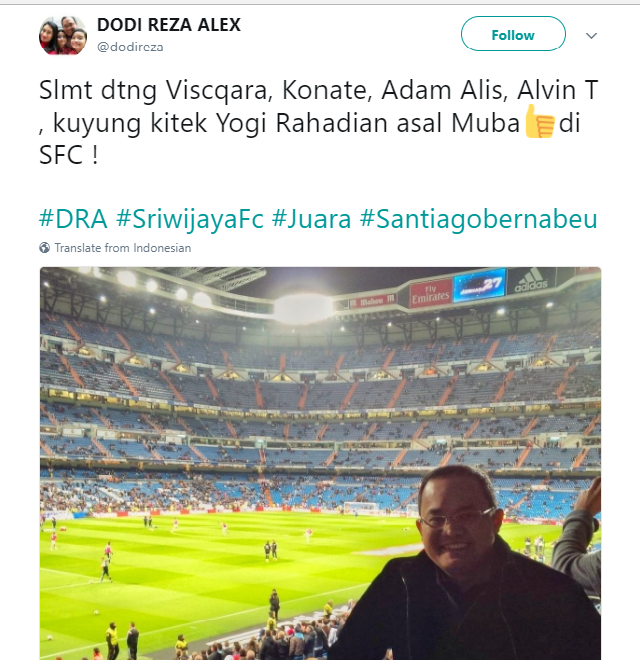Viewport: 640px width, 660px height.
Task: Click the blue scoreboard showing 27
Action: pos(480,286)
